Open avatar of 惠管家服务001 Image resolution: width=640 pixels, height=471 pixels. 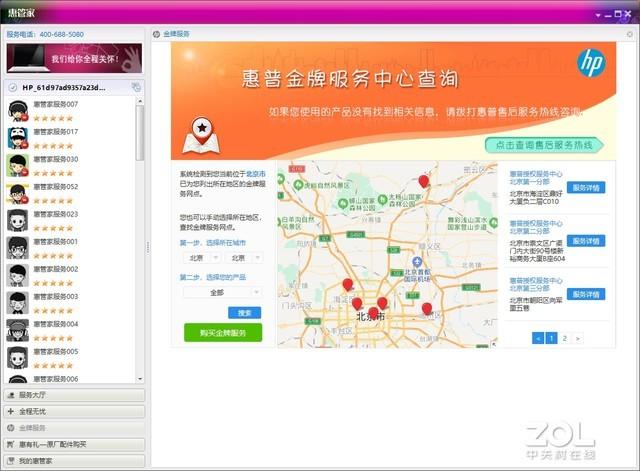18,248
